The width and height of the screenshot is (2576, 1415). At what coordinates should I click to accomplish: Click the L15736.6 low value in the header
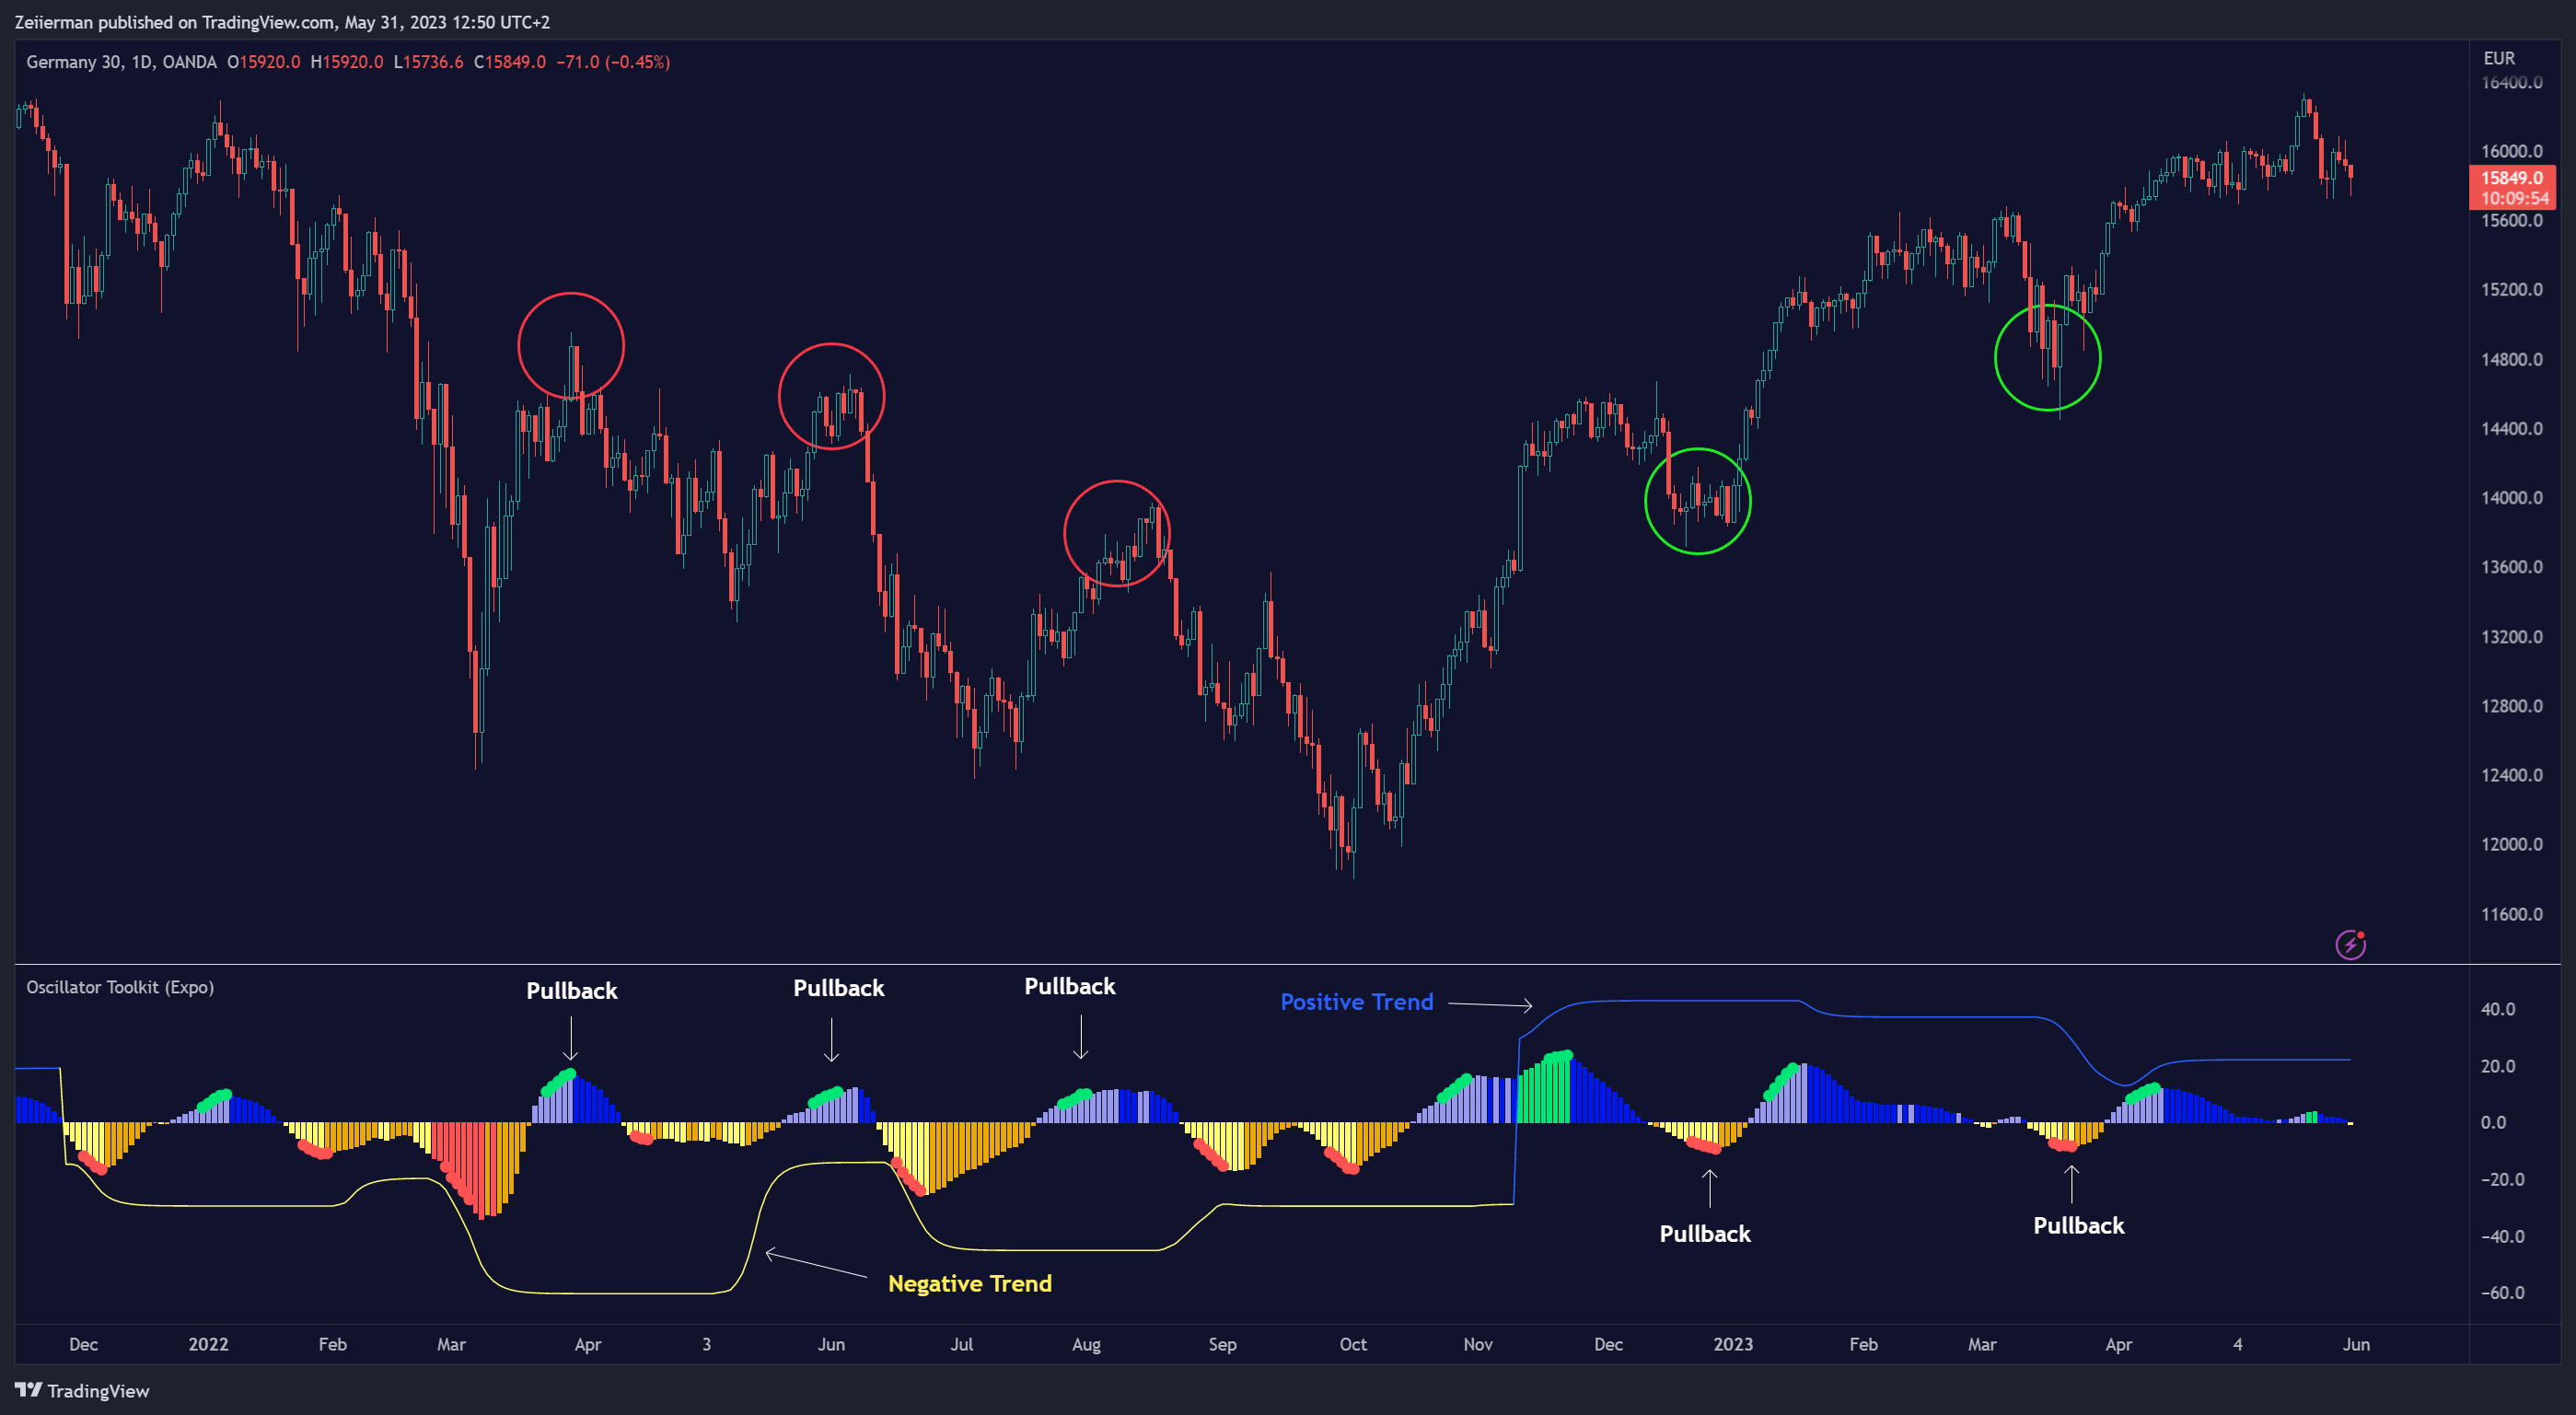coord(428,62)
